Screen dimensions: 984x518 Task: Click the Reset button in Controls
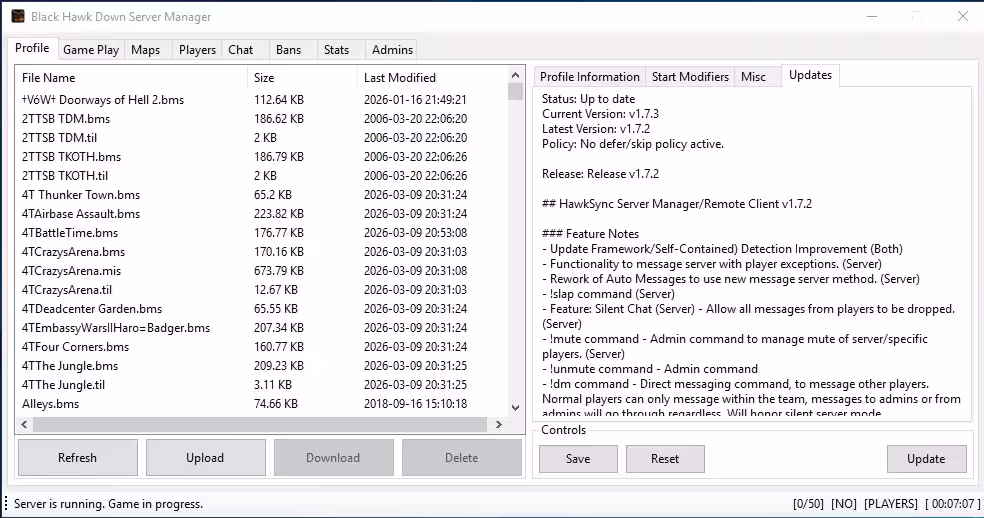click(x=665, y=459)
